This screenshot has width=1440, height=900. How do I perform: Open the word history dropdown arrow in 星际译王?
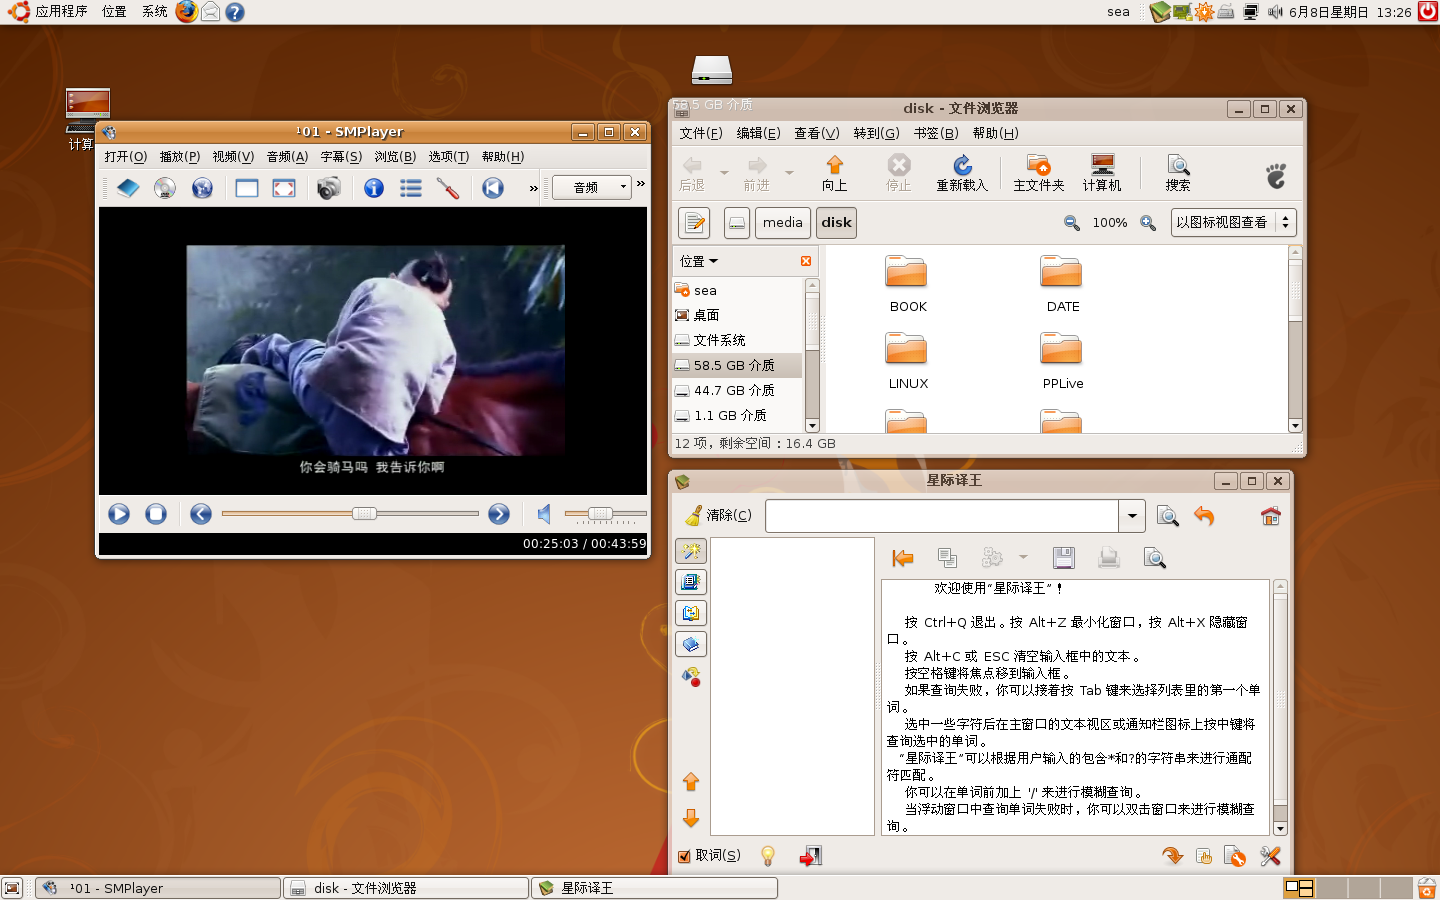(1132, 516)
